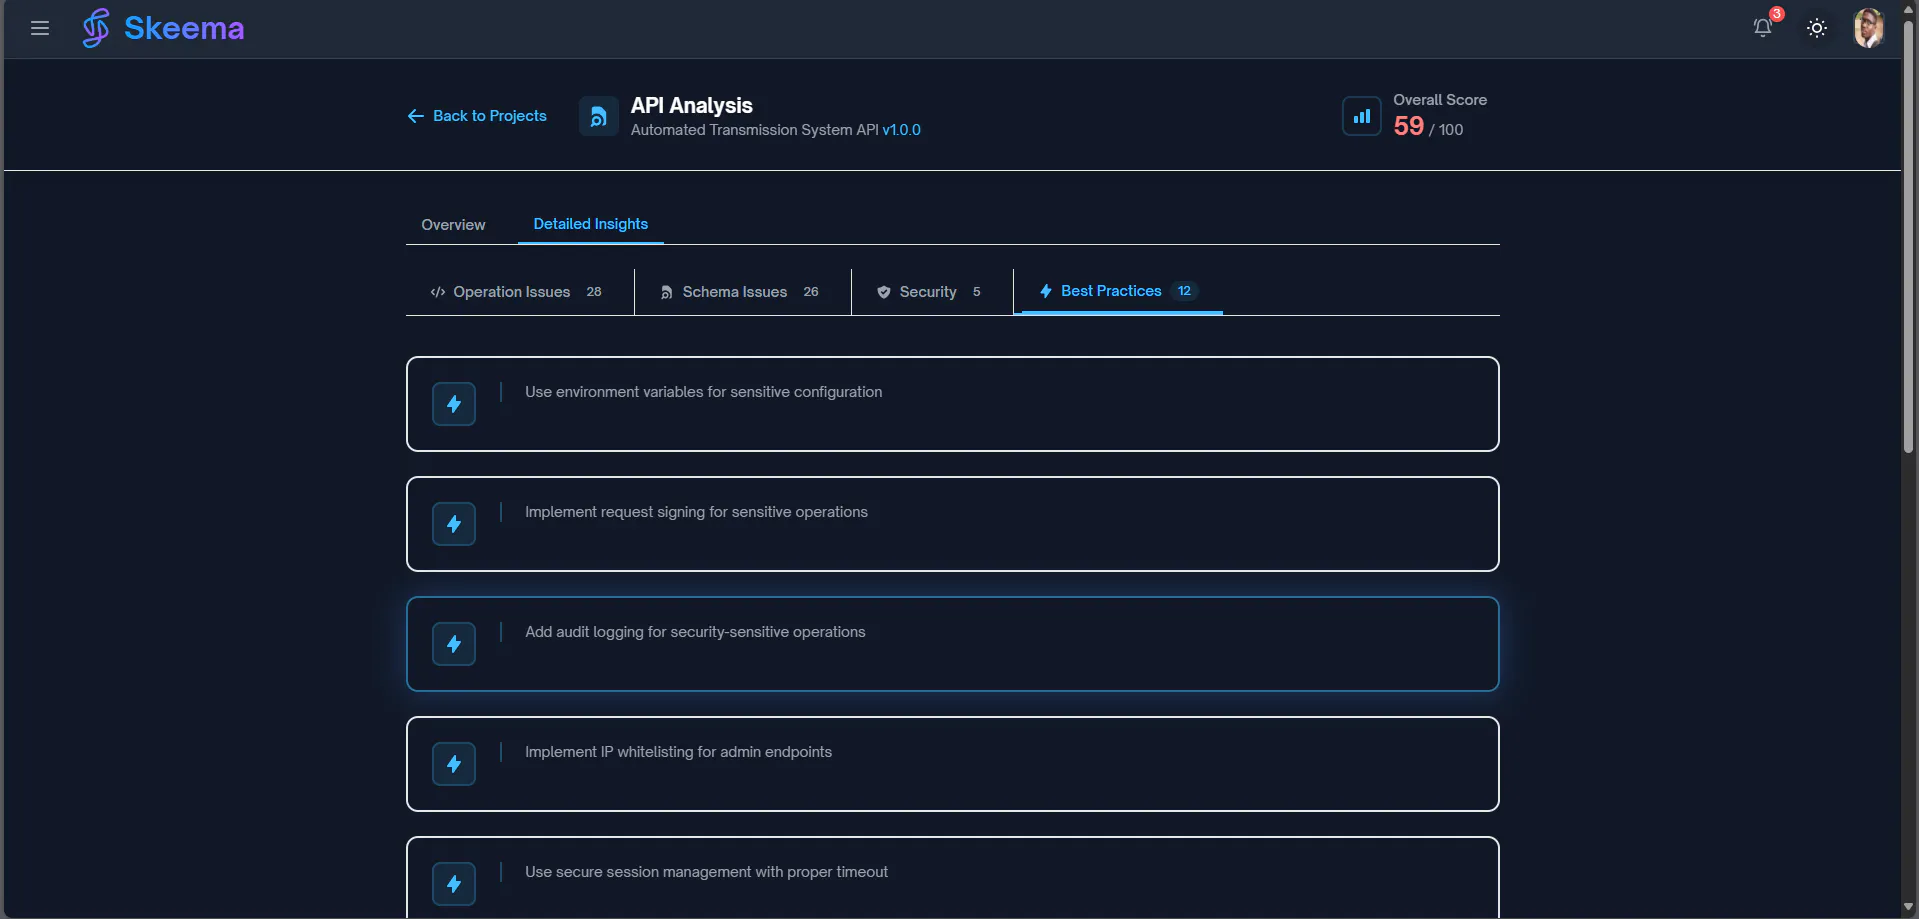
Task: Click the Operation Issues count 28
Action: 594,292
